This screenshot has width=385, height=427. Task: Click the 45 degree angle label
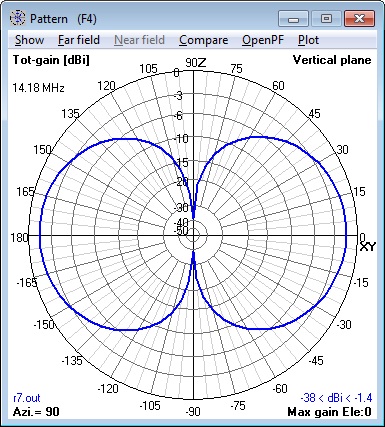coord(314,114)
